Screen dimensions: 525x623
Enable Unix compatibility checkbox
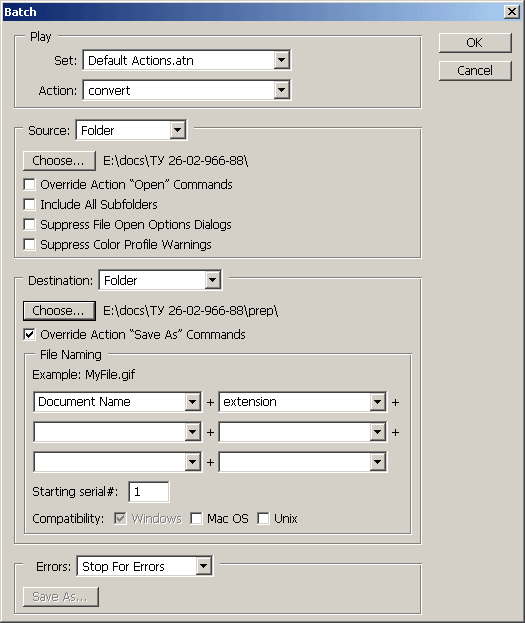(x=263, y=519)
